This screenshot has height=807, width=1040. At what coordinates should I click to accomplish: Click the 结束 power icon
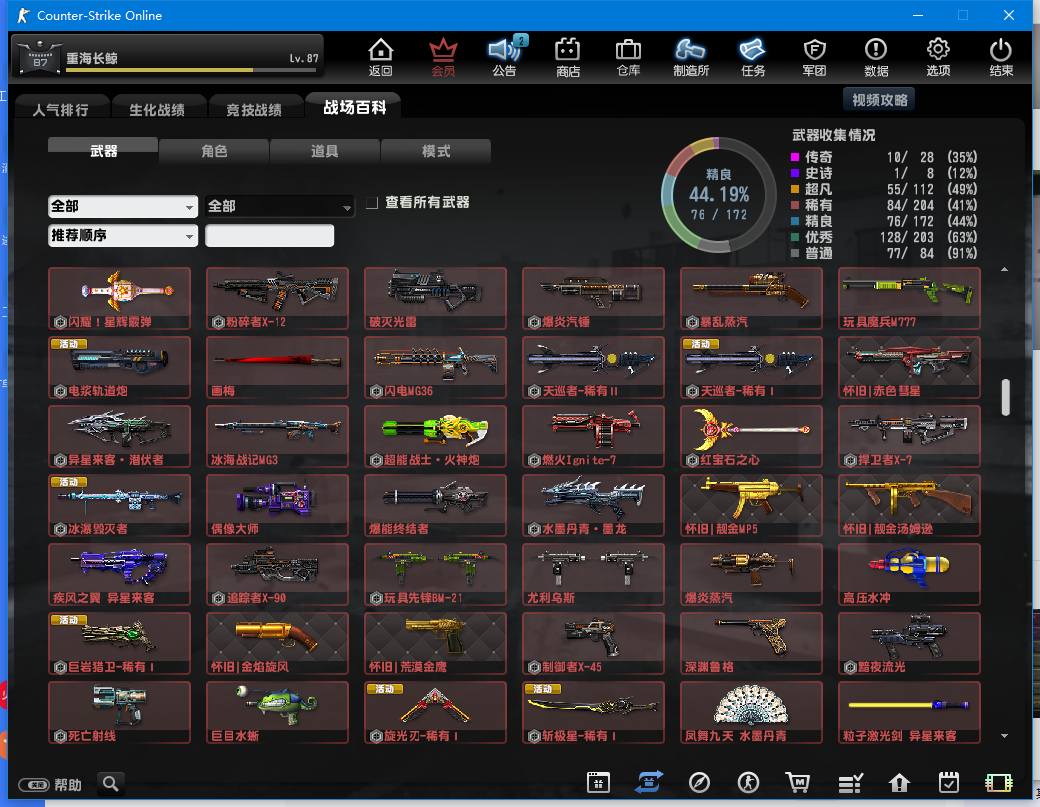(x=1000, y=56)
